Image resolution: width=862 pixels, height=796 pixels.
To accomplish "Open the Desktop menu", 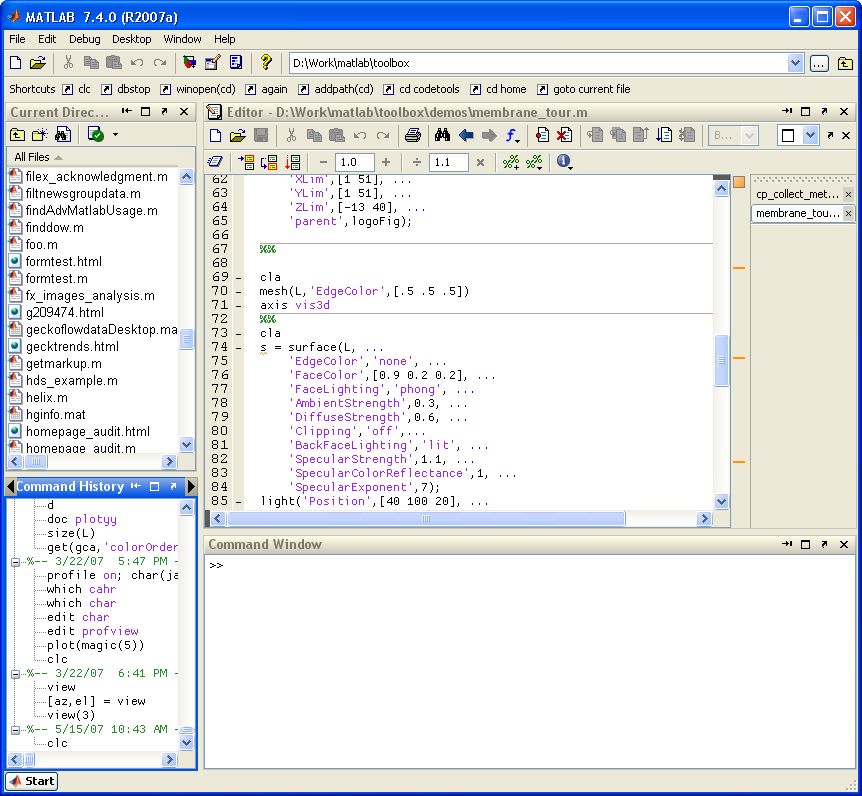I will click(x=131, y=39).
